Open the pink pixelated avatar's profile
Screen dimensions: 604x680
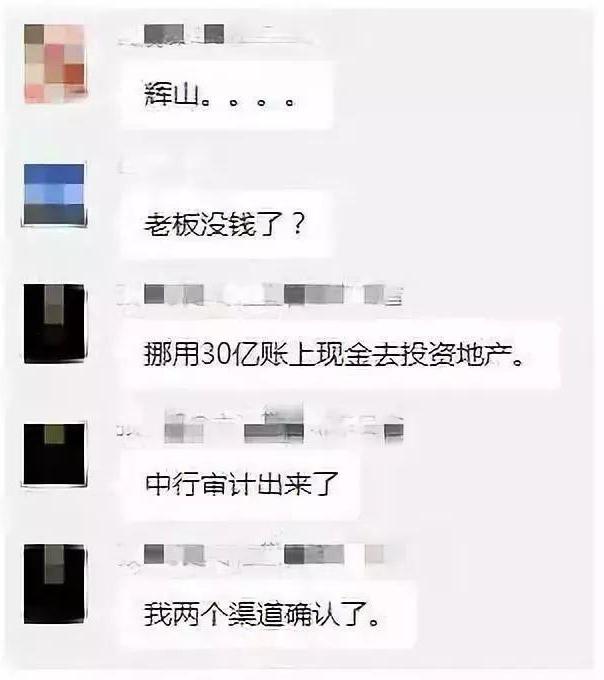pos(55,63)
